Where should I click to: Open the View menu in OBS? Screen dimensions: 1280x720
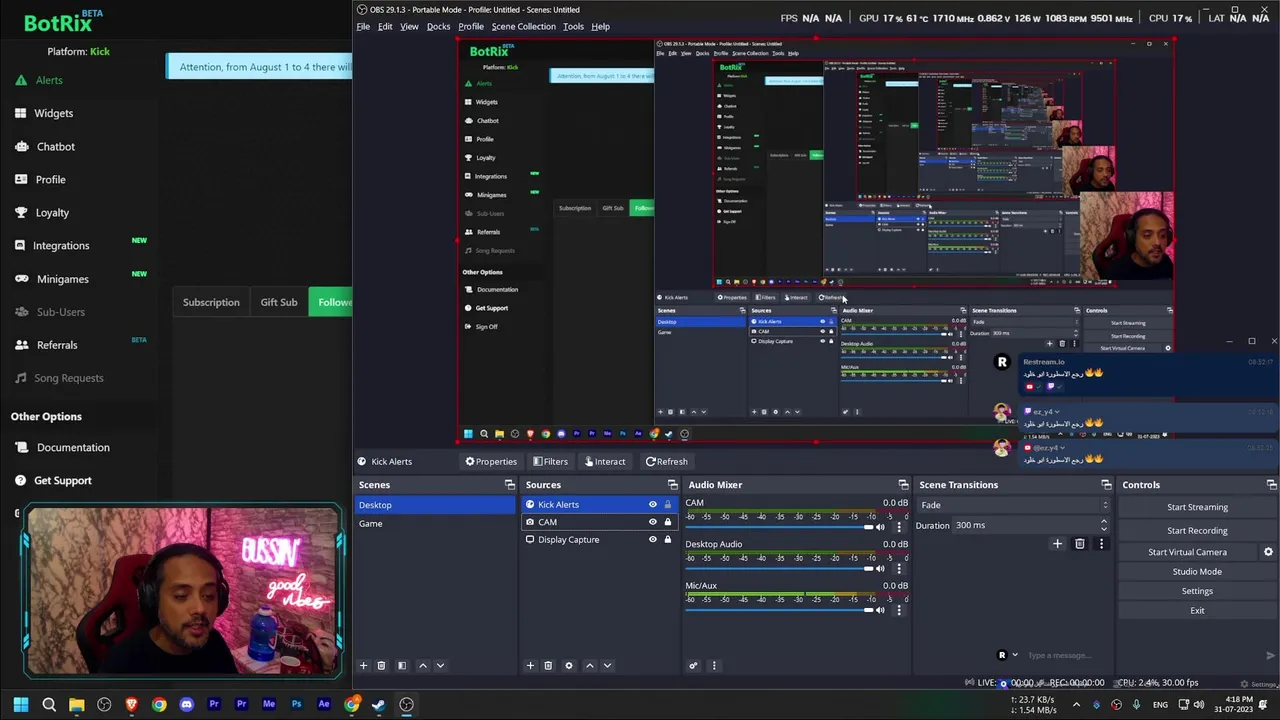(x=409, y=26)
